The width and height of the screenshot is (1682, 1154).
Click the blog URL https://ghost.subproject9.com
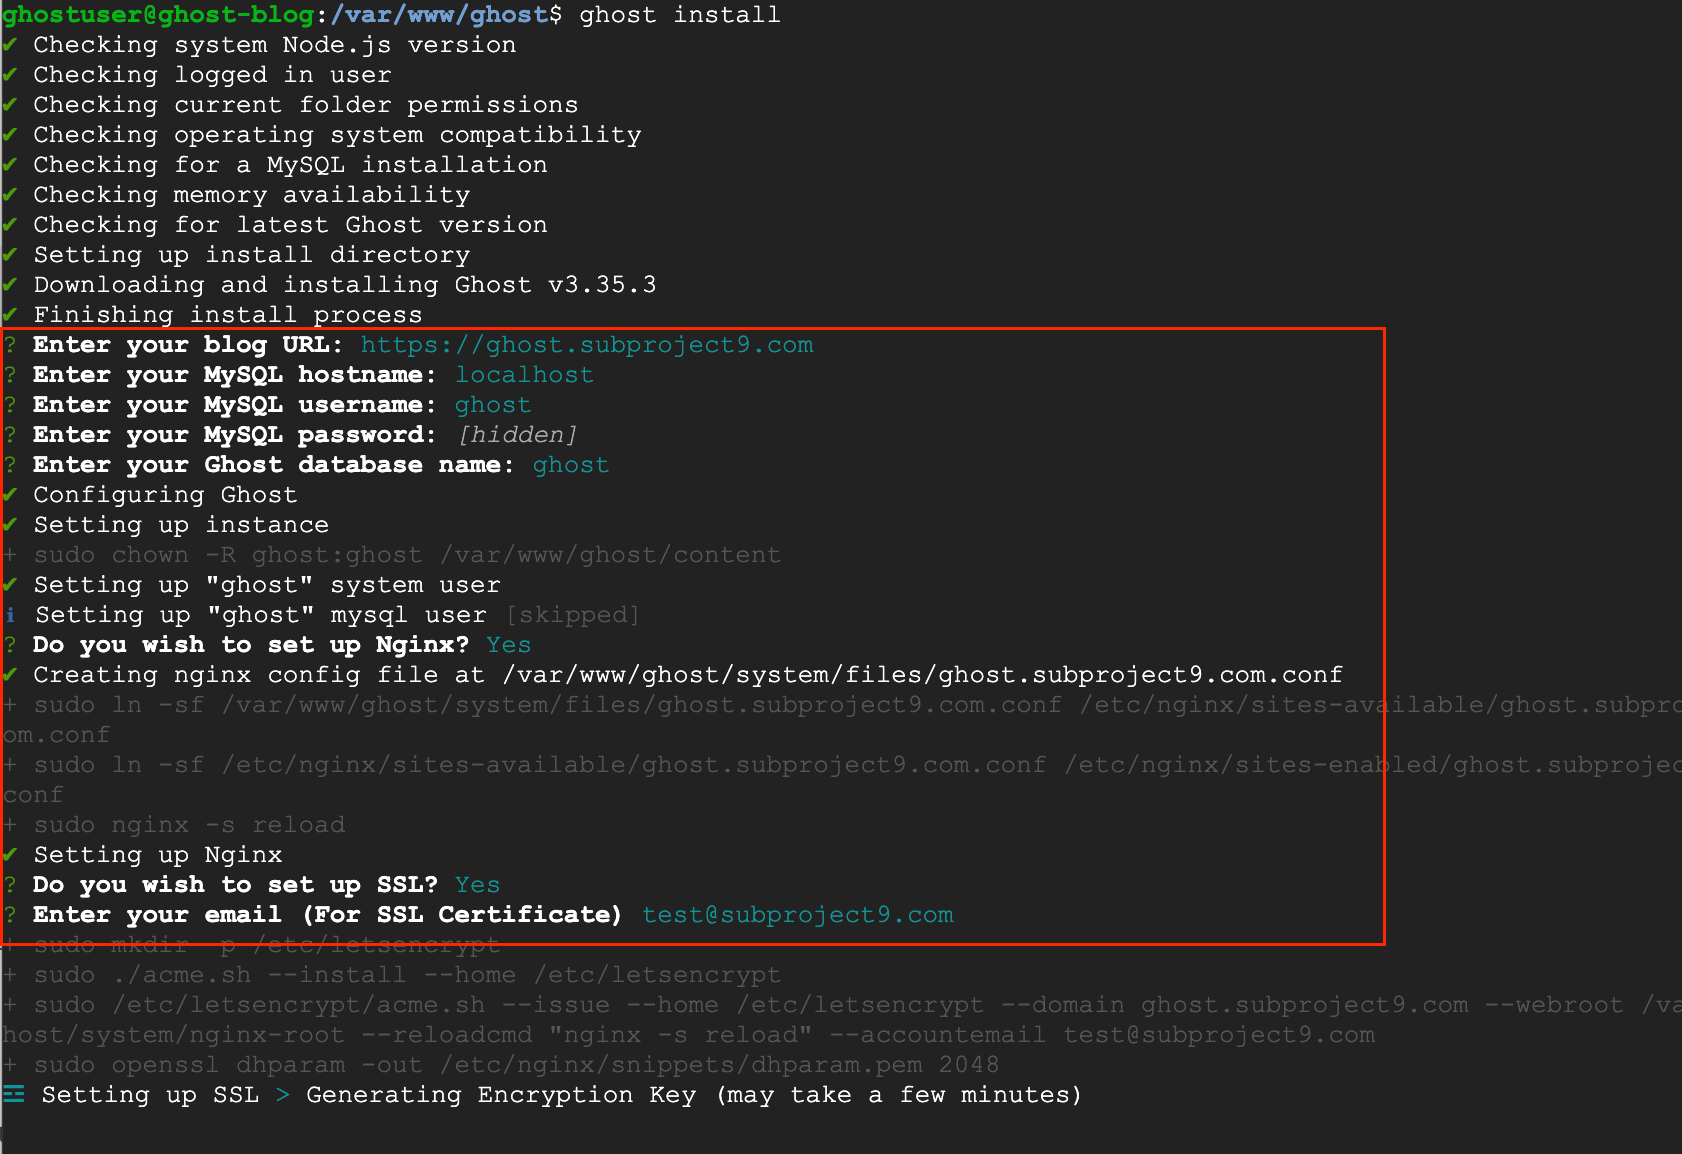point(587,345)
